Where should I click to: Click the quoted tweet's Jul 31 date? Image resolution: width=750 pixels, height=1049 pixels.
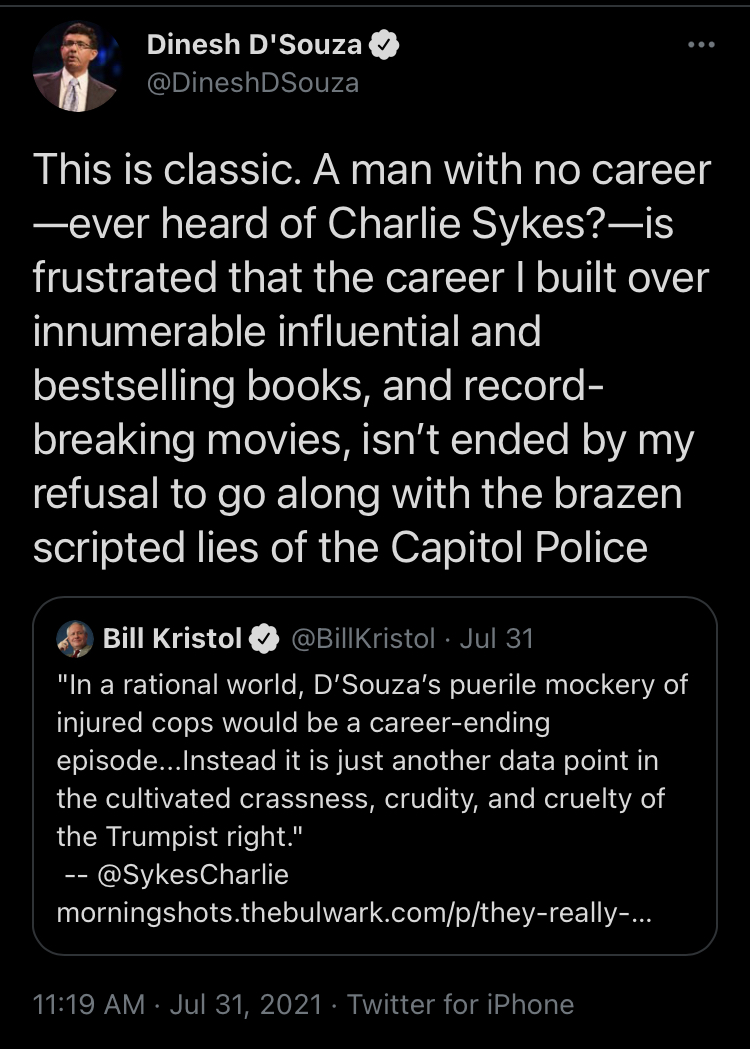pos(496,638)
